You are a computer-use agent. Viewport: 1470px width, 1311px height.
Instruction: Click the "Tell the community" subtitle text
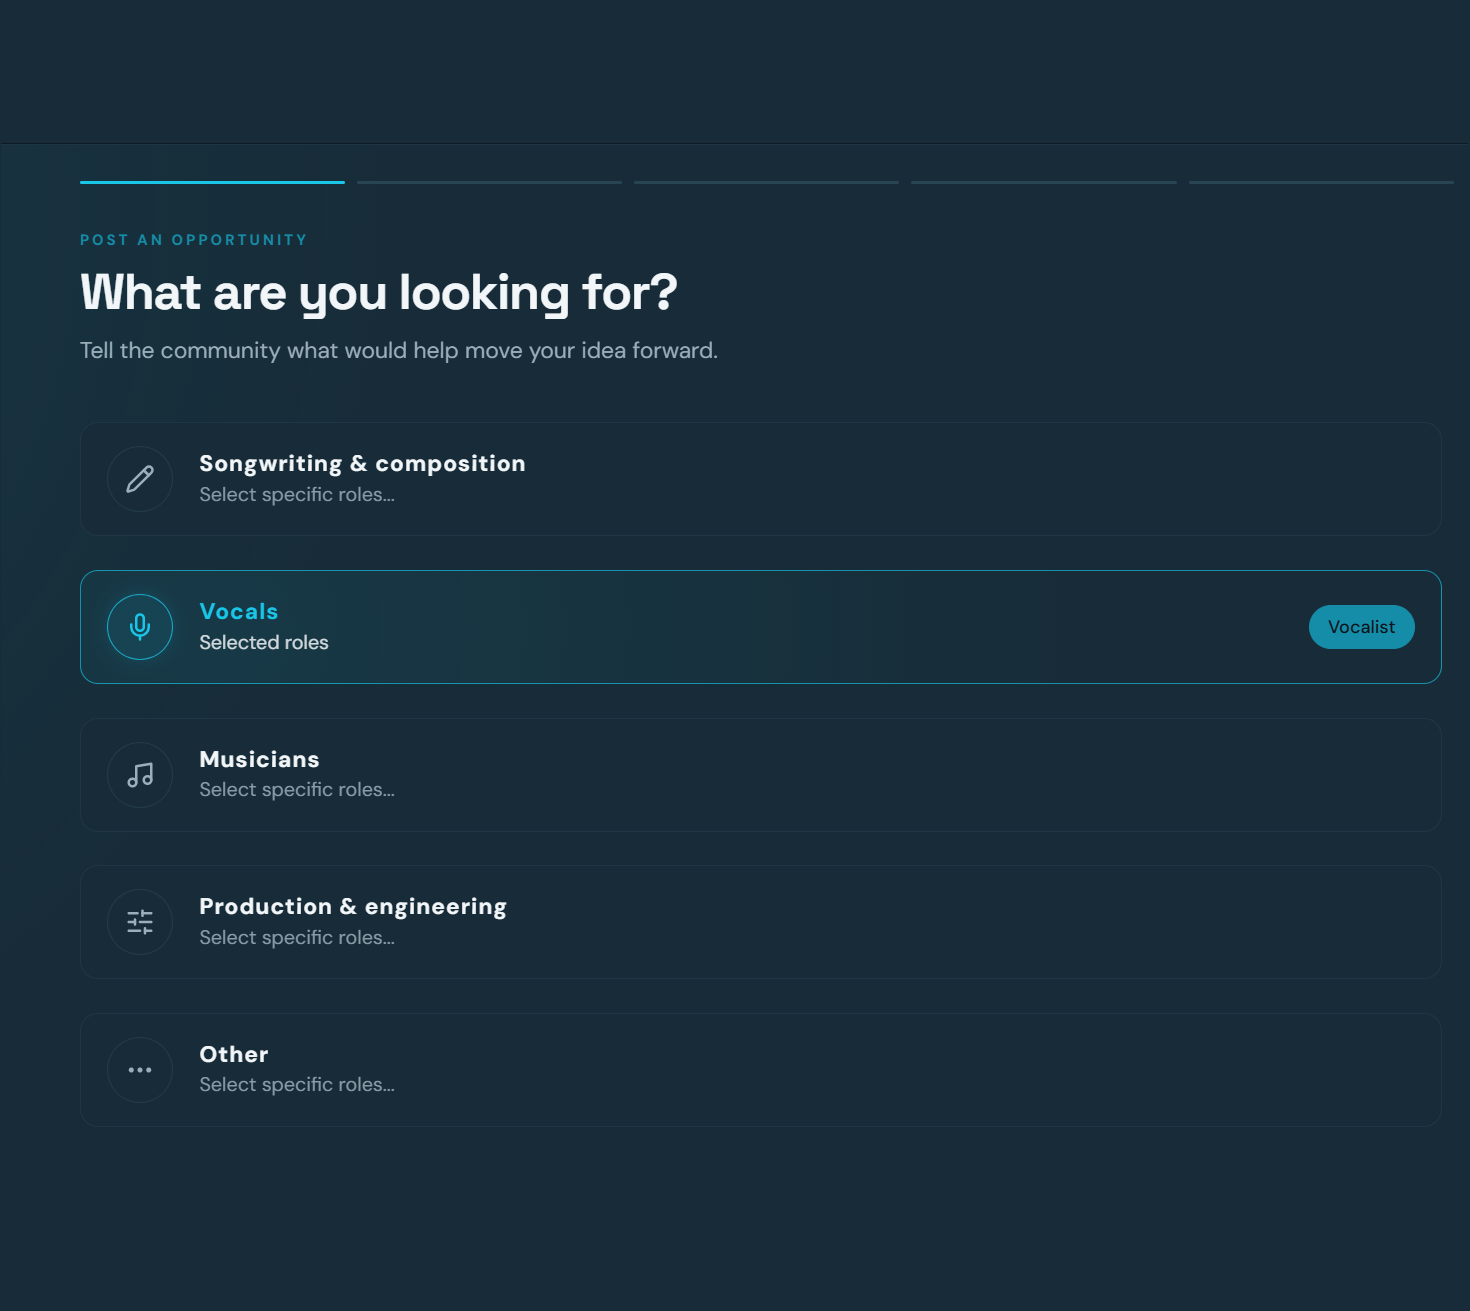[x=399, y=351]
